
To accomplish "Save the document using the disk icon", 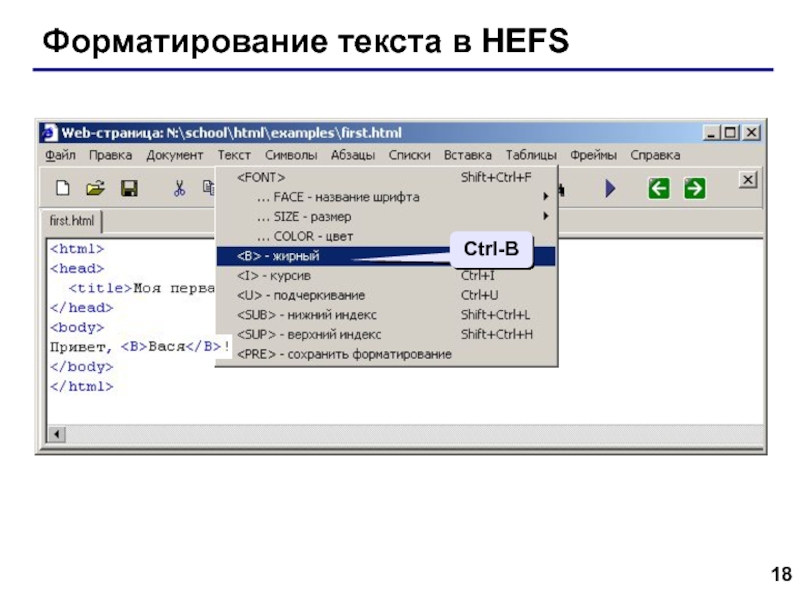I will click(130, 188).
